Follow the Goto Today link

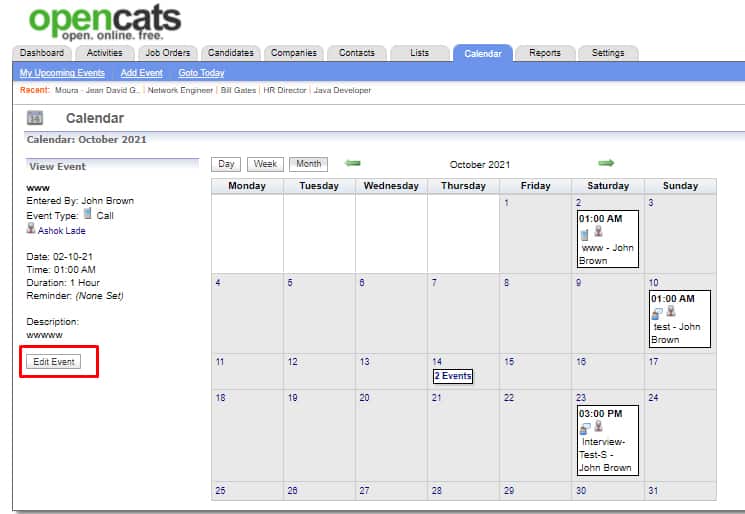[201, 73]
